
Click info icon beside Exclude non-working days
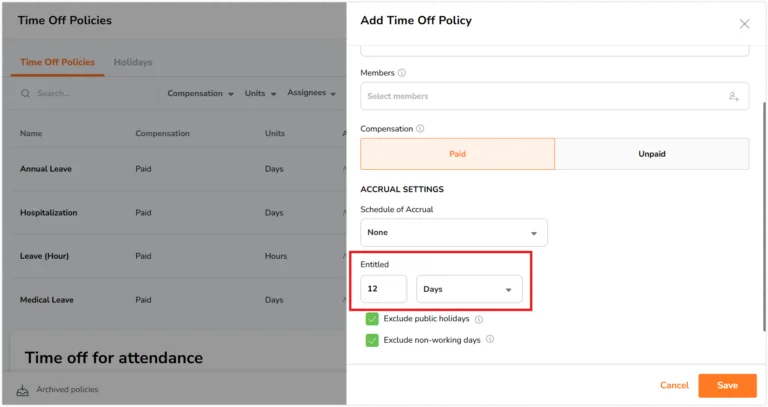point(490,339)
